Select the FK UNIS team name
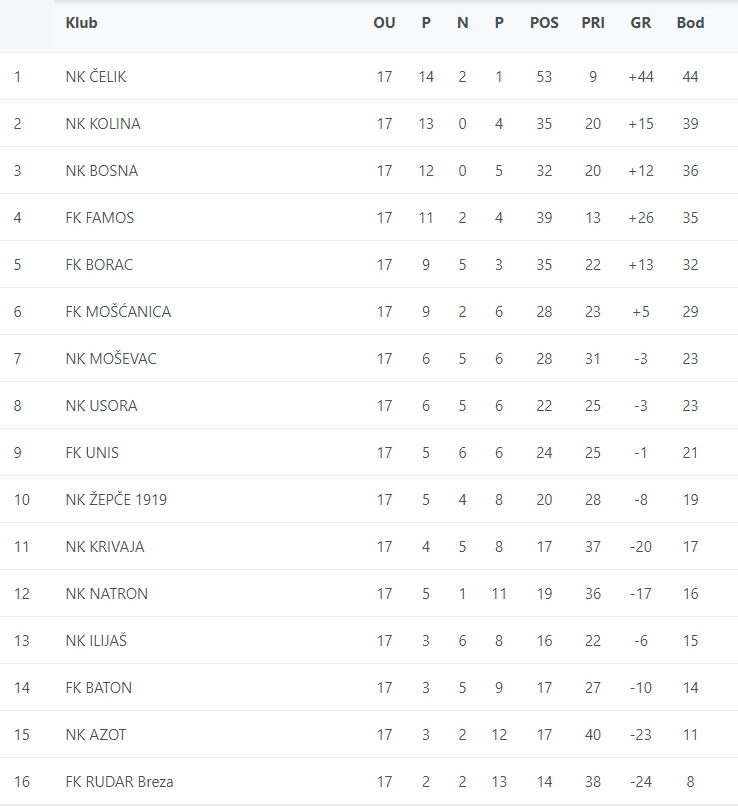This screenshot has width=738, height=806. (x=92, y=452)
